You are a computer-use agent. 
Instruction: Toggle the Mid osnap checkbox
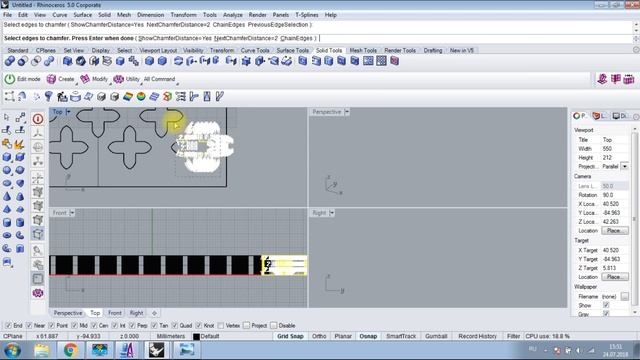(x=74, y=326)
